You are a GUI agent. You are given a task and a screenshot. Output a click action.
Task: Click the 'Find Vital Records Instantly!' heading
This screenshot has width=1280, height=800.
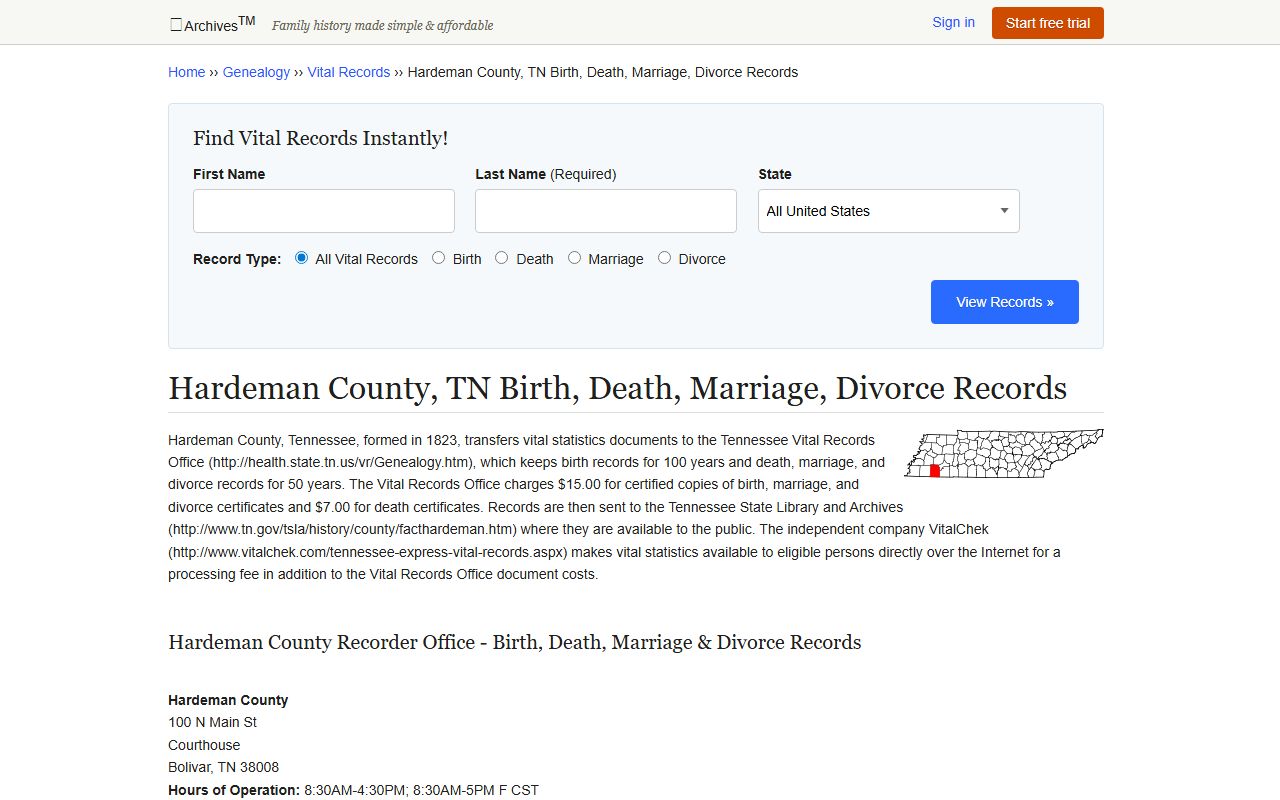(x=321, y=139)
